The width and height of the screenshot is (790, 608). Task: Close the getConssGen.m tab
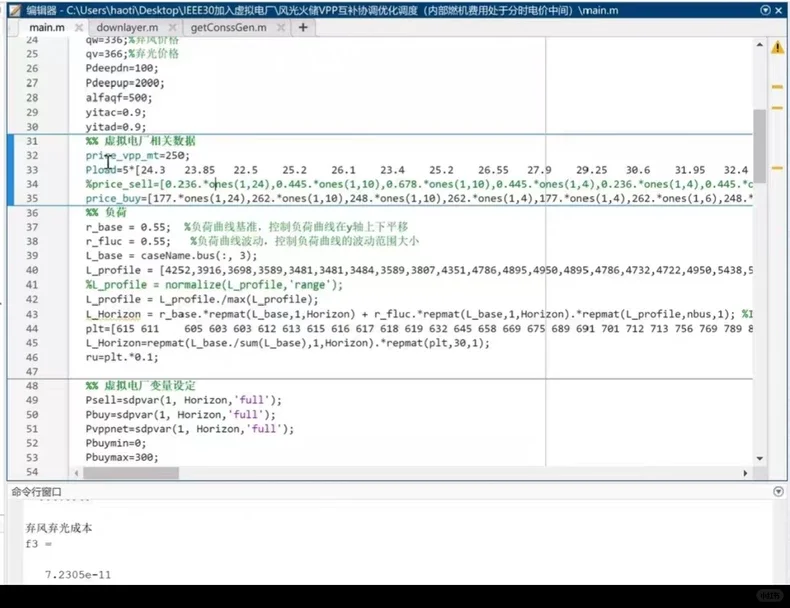pos(281,28)
